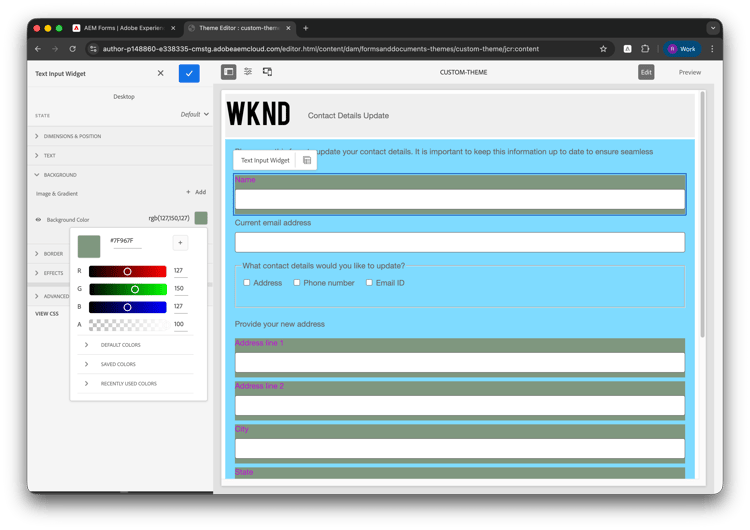Adjust the blue B slider handle
This screenshot has height=530, width=750.
127,307
